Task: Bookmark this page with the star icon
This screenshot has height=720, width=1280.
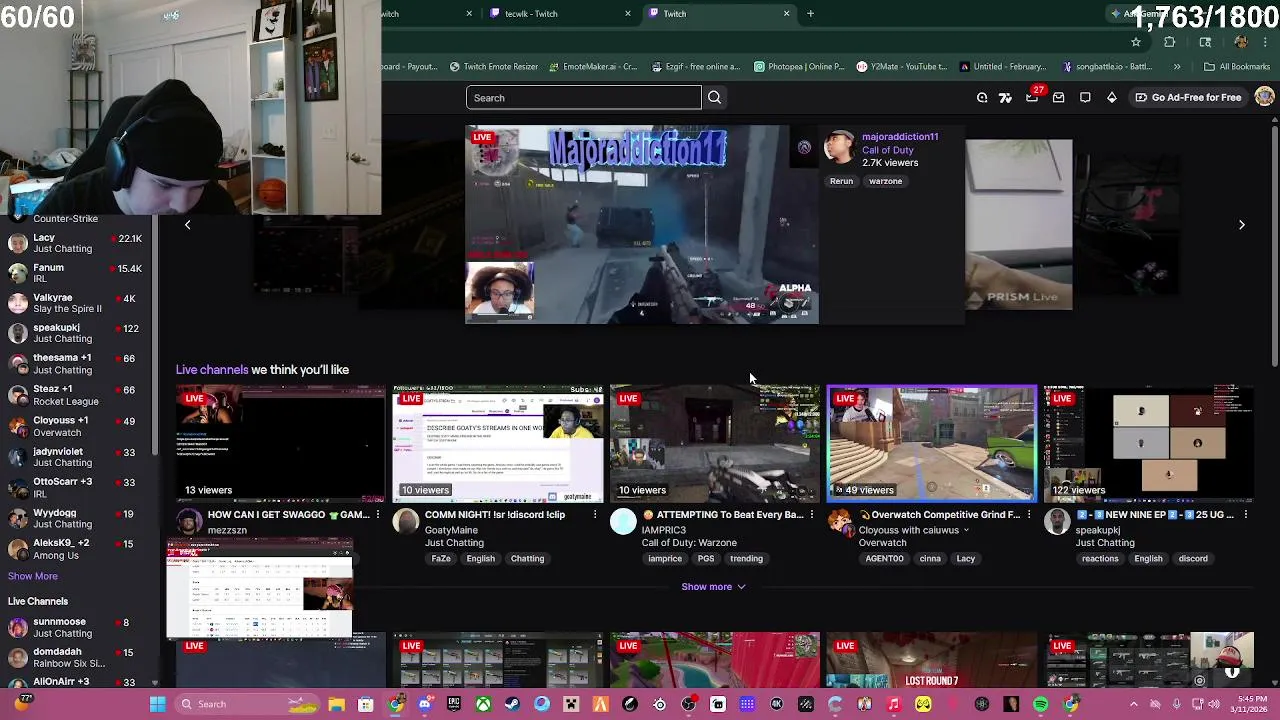Action: tap(1136, 42)
